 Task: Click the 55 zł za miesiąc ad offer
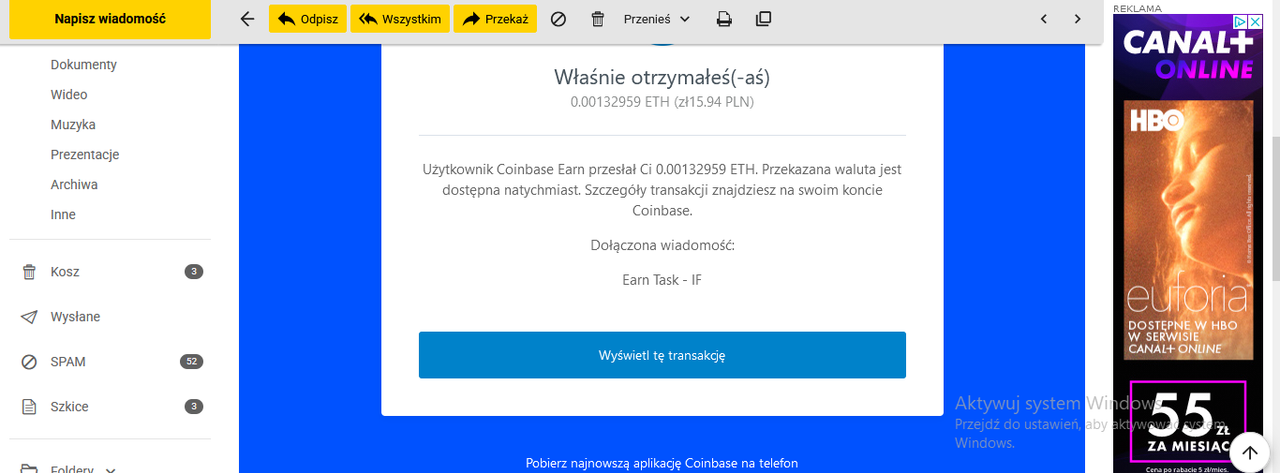tap(1188, 420)
